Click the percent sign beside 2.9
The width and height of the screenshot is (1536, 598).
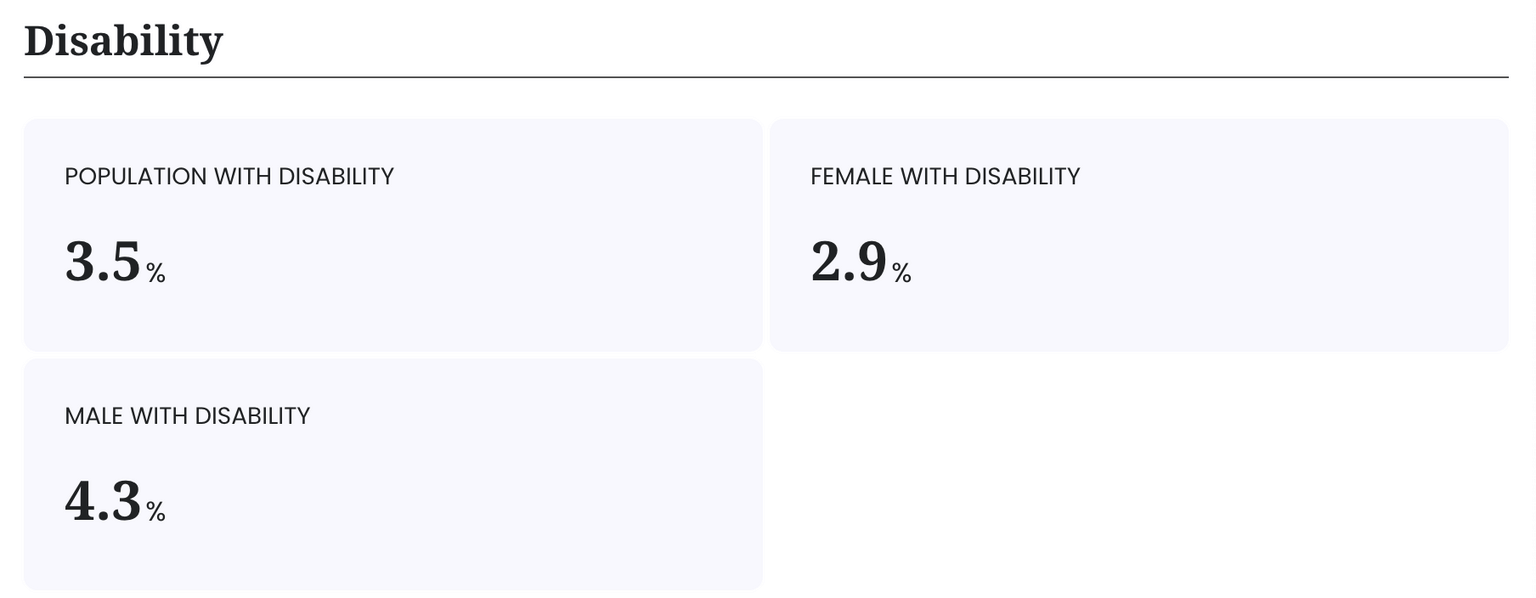[902, 273]
